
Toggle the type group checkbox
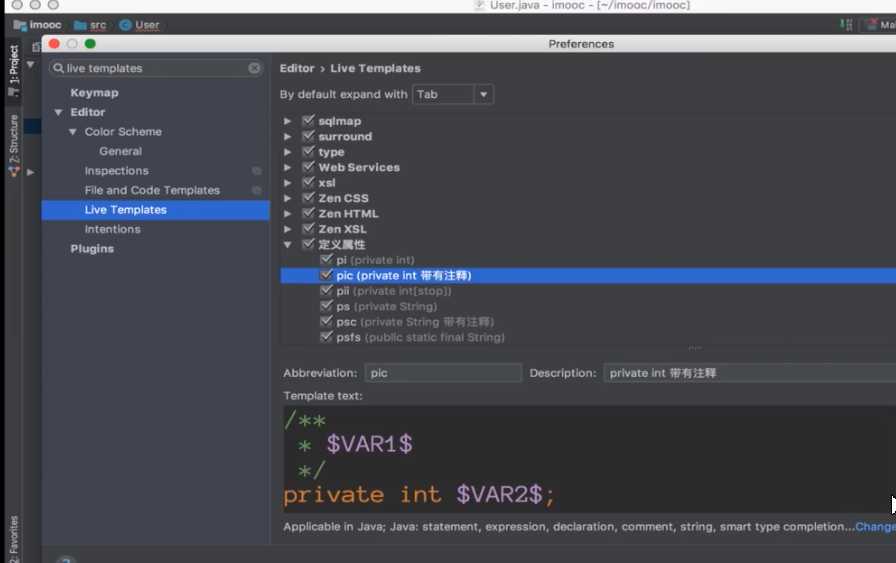pyautogui.click(x=309, y=151)
